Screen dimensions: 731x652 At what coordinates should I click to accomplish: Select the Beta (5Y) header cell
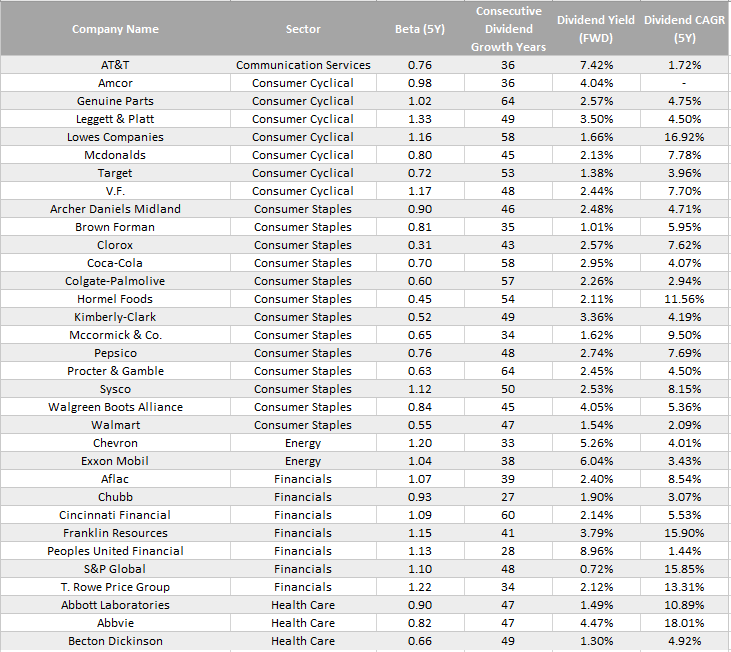click(420, 29)
